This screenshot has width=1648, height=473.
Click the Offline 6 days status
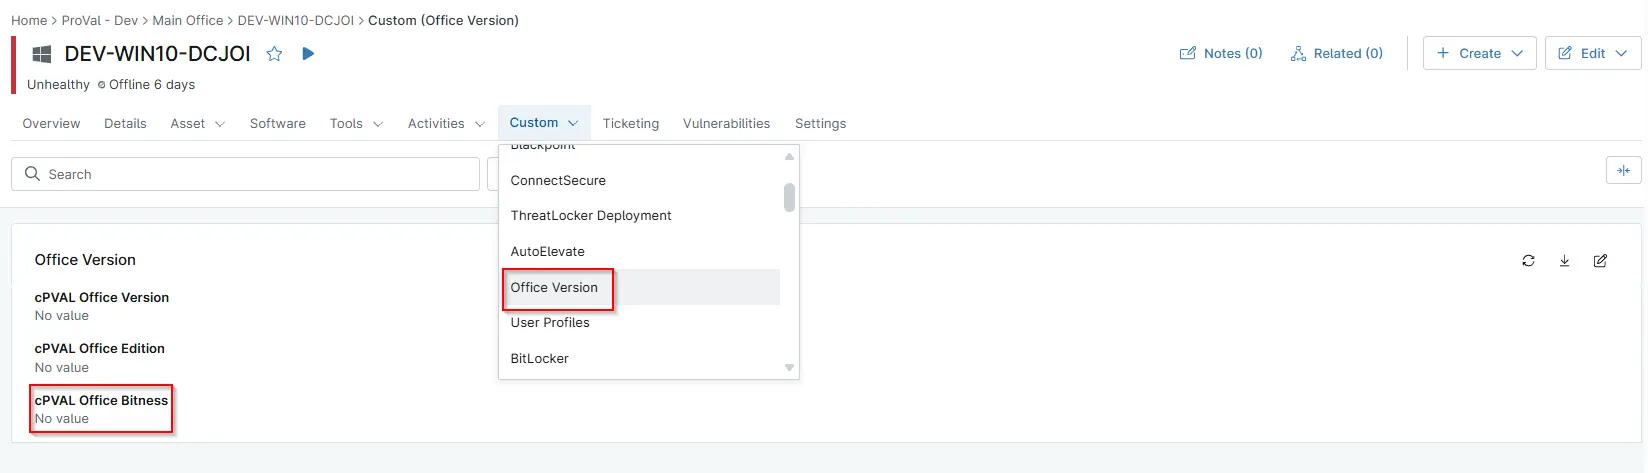tap(146, 85)
